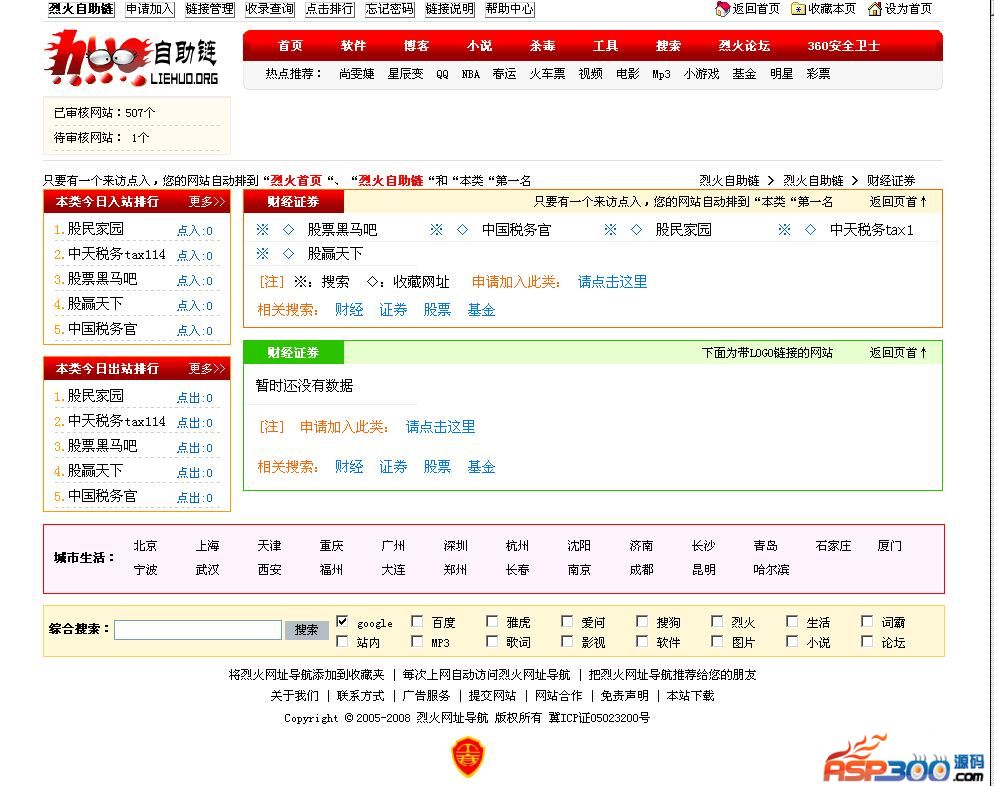Tick the 论坛 checkbox
This screenshot has height=786, width=994.
(867, 641)
